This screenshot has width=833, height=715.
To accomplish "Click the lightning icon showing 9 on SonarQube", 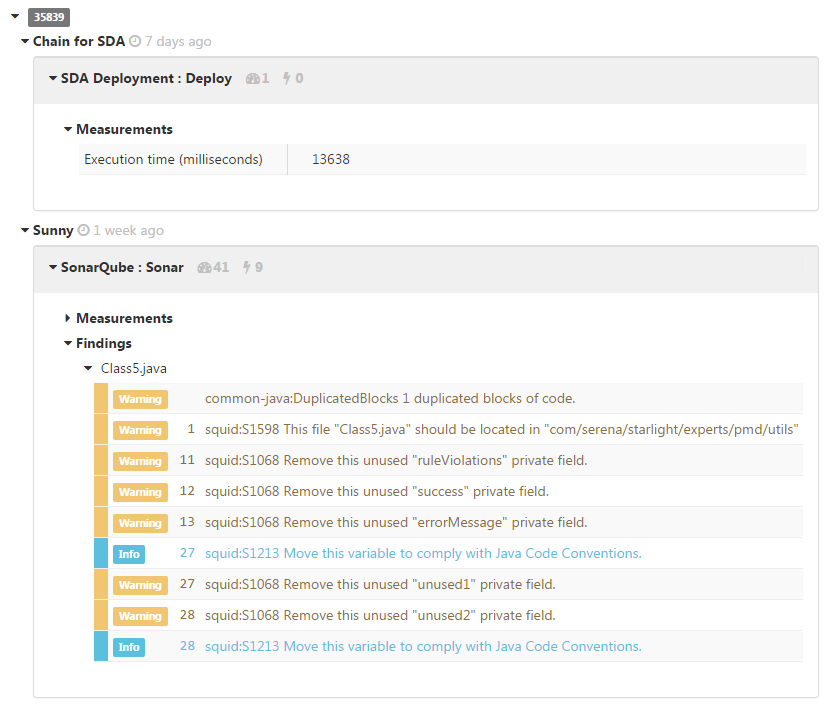I will (x=246, y=267).
